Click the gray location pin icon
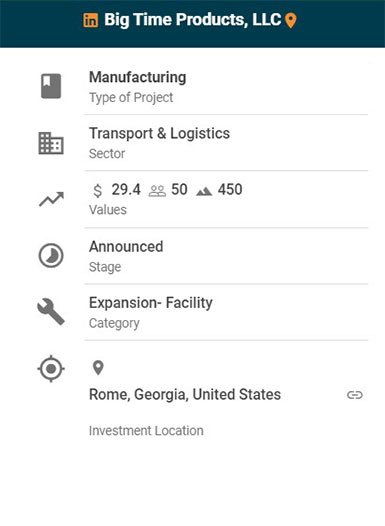The width and height of the screenshot is (385, 526). [98, 368]
